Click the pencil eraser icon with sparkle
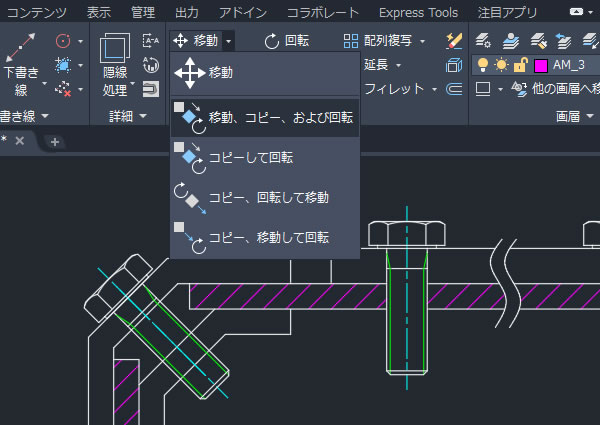600x425 pixels. tap(454, 41)
